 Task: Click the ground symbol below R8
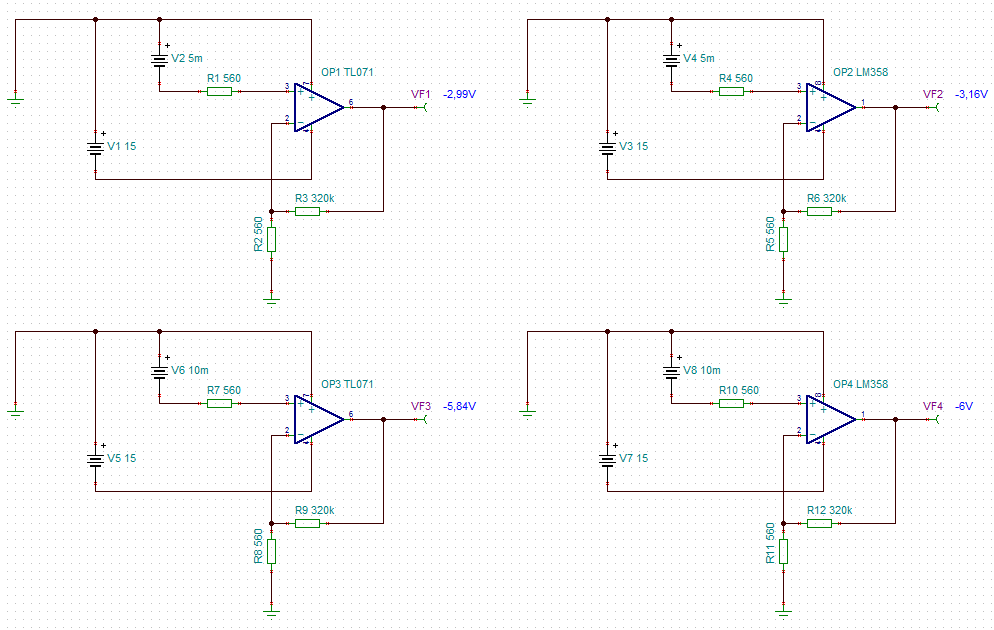[271, 613]
